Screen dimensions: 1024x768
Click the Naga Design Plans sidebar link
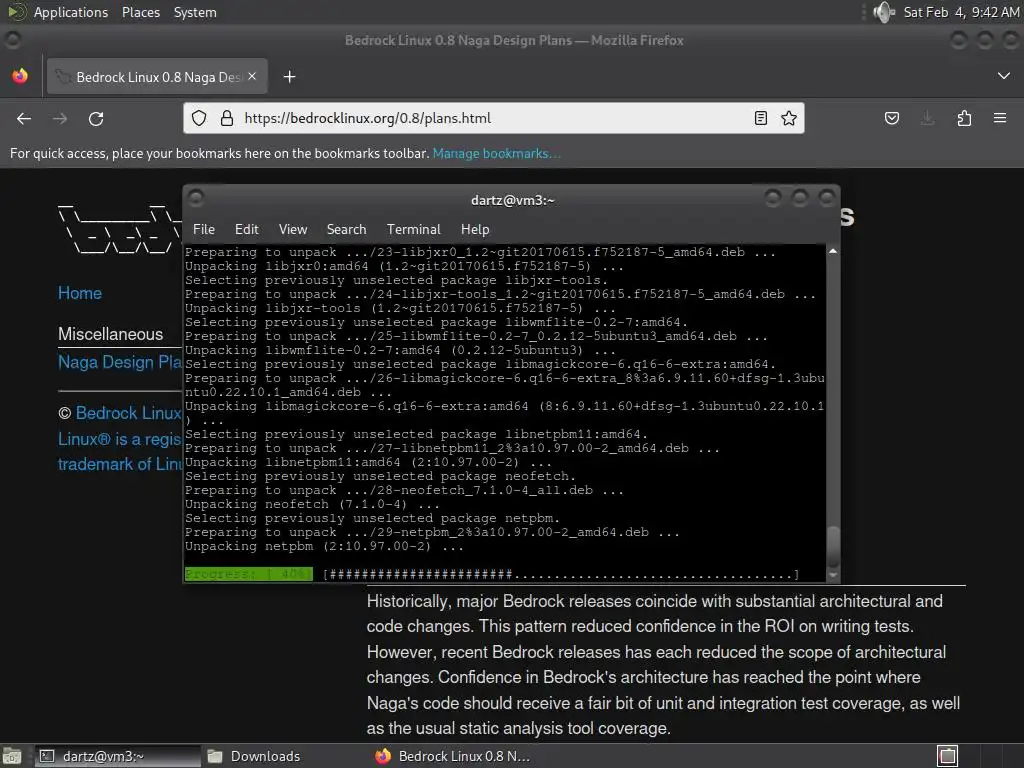click(x=120, y=362)
